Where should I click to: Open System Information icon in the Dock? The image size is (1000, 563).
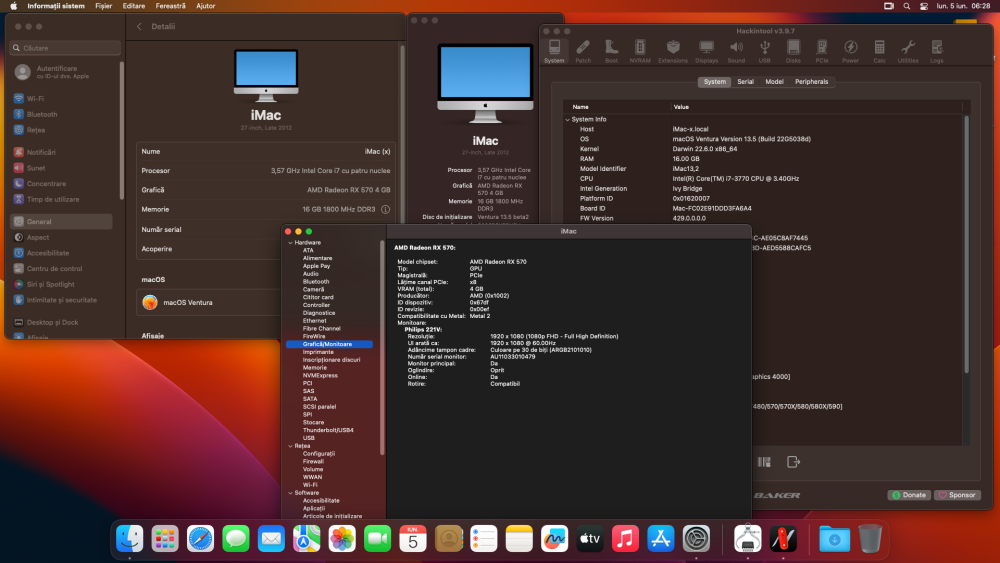pyautogui.click(x=747, y=539)
